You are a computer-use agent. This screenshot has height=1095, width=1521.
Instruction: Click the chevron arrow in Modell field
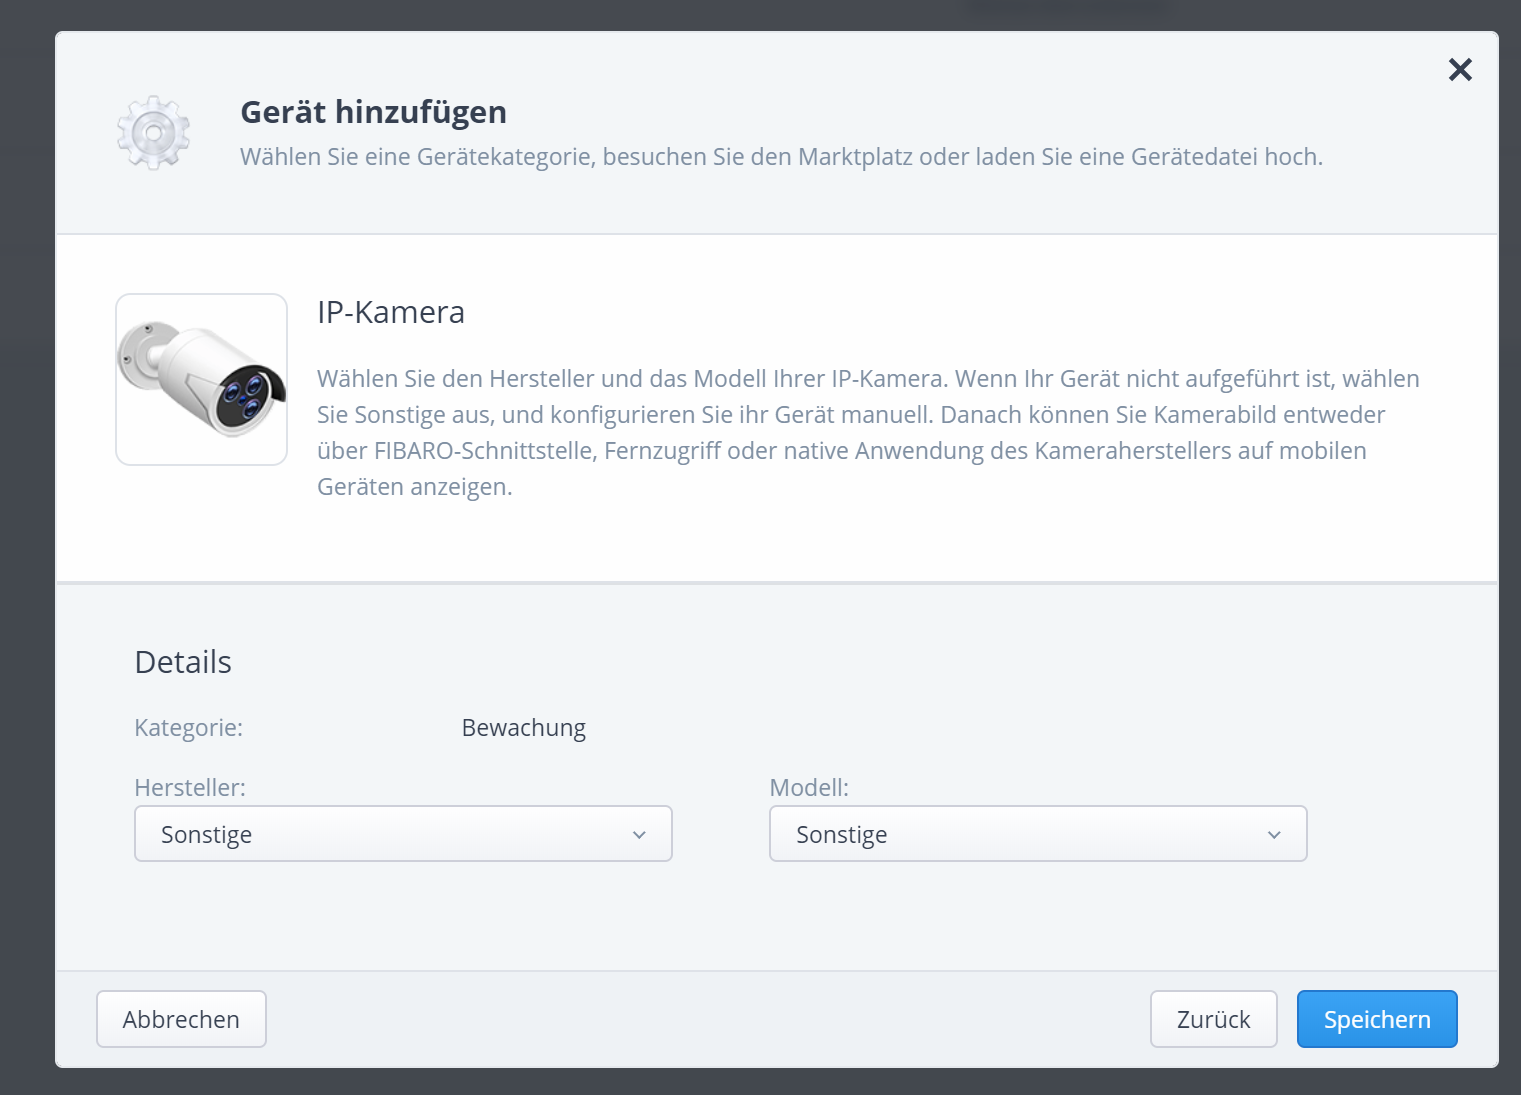1274,835
